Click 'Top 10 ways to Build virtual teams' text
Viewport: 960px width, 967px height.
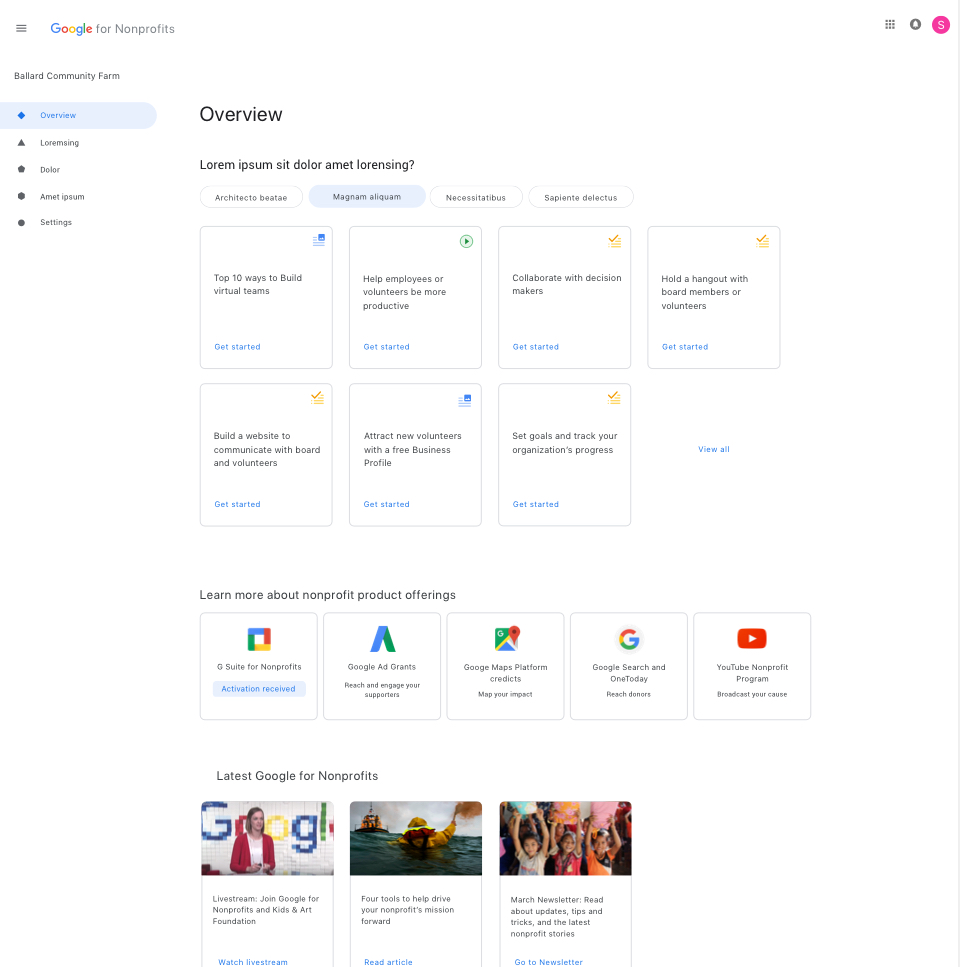point(258,284)
